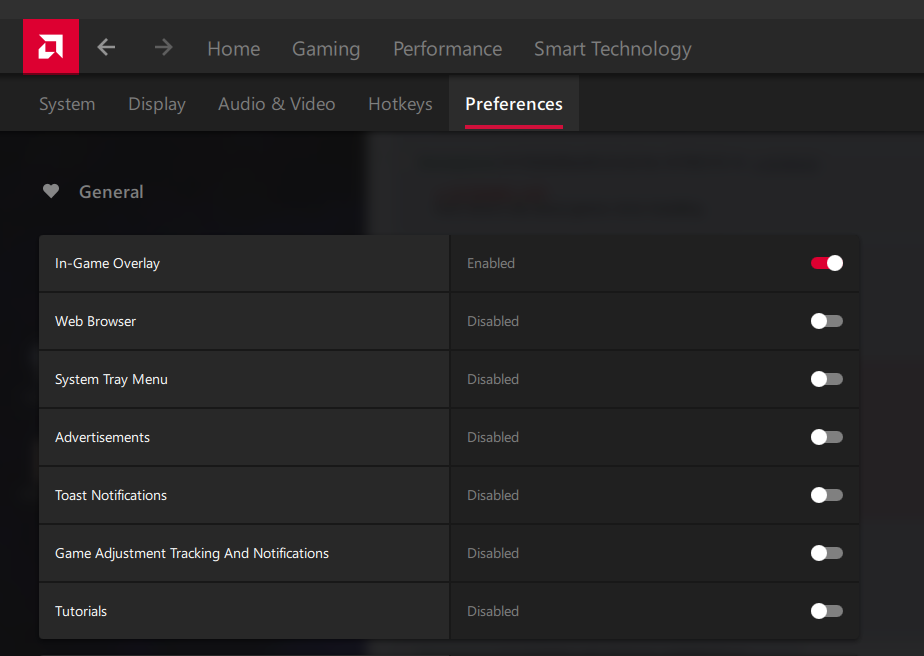Viewport: 924px width, 656px height.
Task: Switch to the Audio & Video tab
Action: click(x=276, y=104)
